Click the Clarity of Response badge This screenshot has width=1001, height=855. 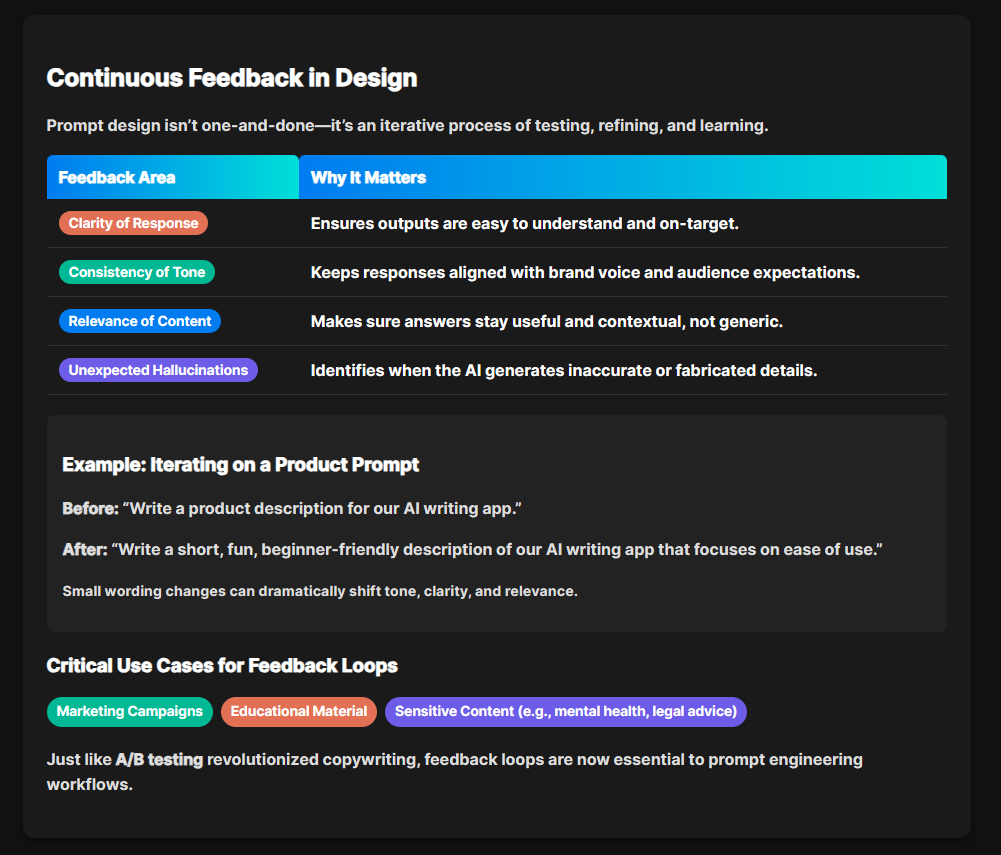point(133,223)
